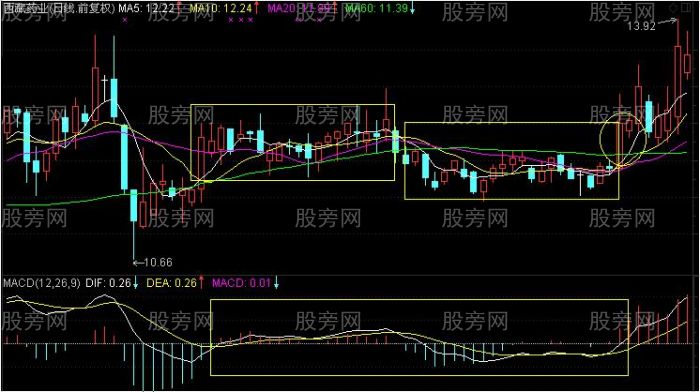Select the green MA60: 11.39 indicator value
The width and height of the screenshot is (700, 392).
click(376, 8)
